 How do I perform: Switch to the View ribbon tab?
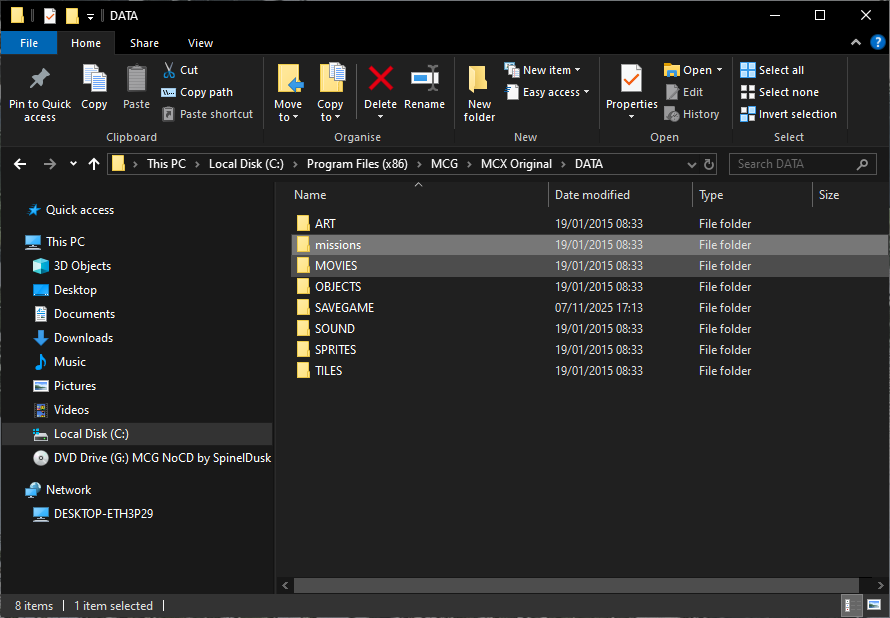200,43
